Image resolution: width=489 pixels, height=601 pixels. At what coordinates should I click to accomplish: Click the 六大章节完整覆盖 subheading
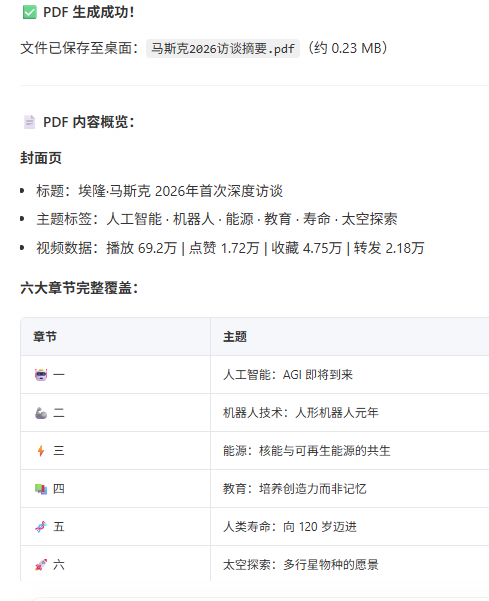(79, 288)
